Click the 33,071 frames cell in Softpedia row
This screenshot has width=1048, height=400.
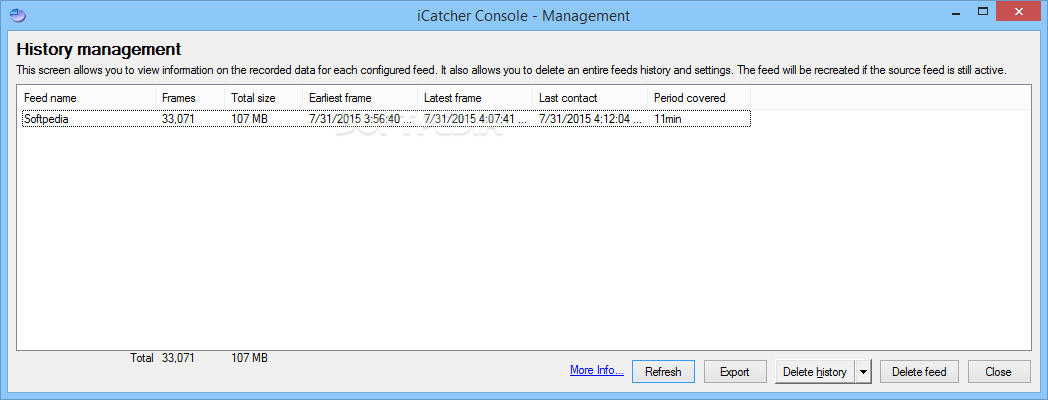tap(178, 118)
